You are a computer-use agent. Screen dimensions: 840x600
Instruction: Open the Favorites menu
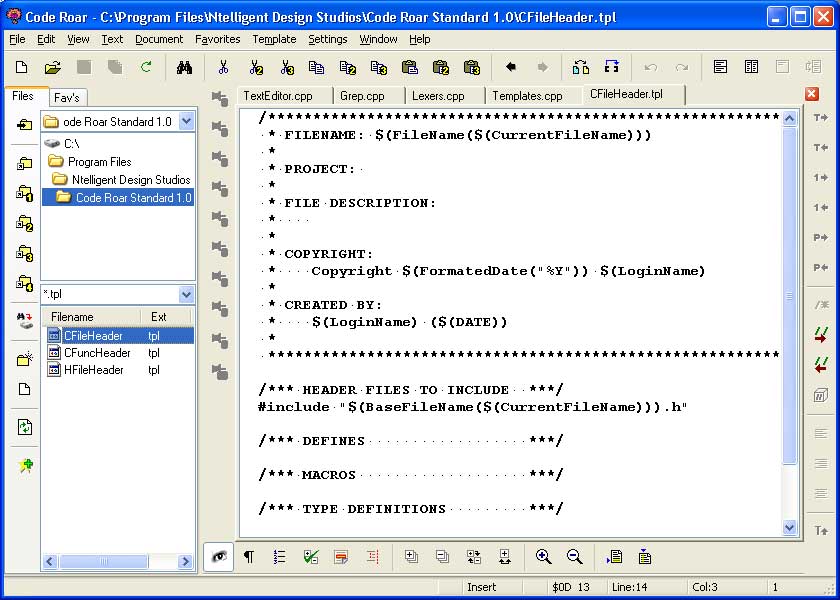[x=218, y=39]
